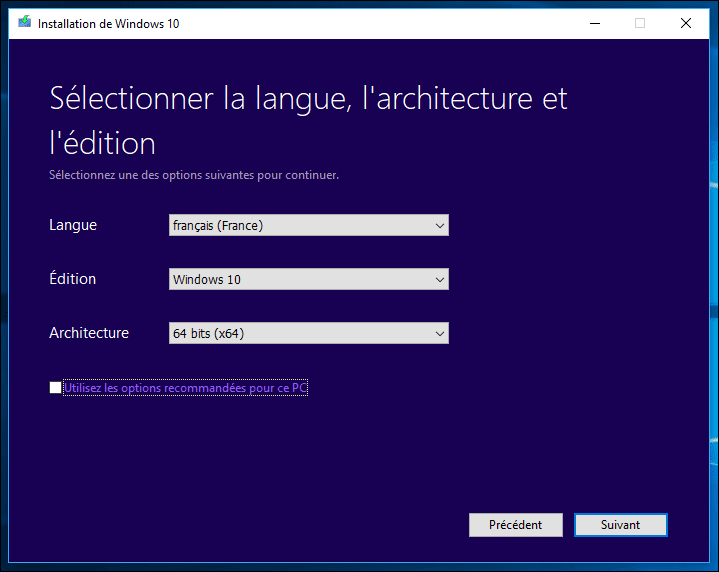719x572 pixels.
Task: Minimize the Installation de Windows 10 window
Action: click(595, 23)
